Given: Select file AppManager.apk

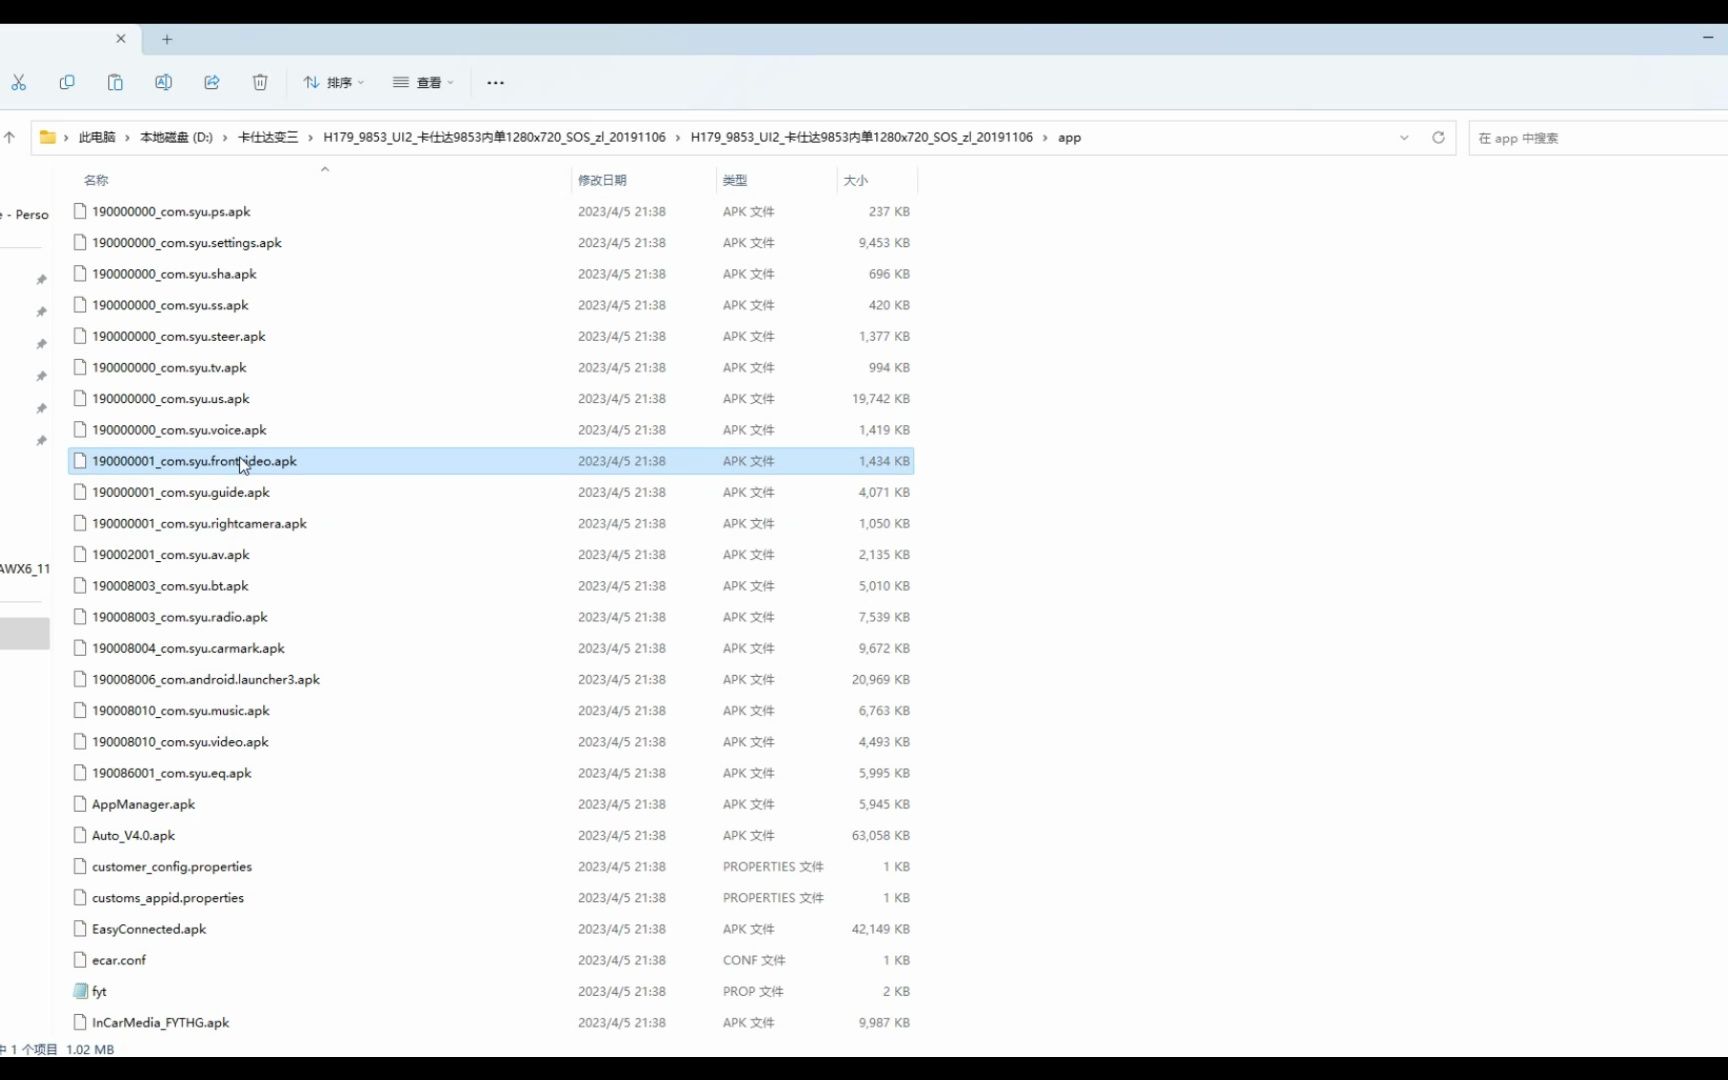Looking at the screenshot, I should pyautogui.click(x=491, y=804).
